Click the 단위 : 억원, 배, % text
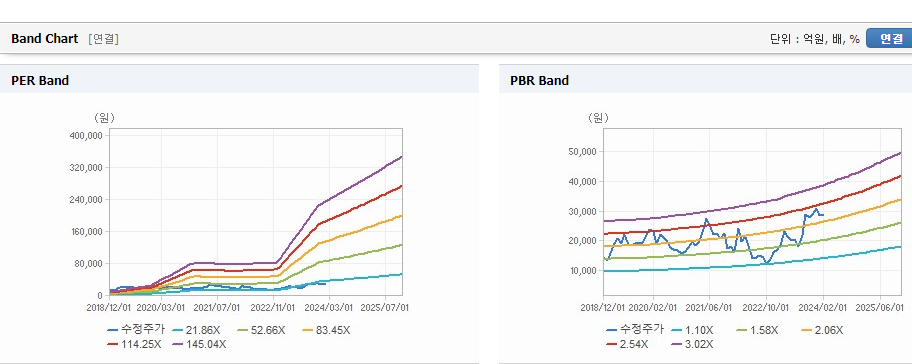912x364 pixels. tap(814, 39)
